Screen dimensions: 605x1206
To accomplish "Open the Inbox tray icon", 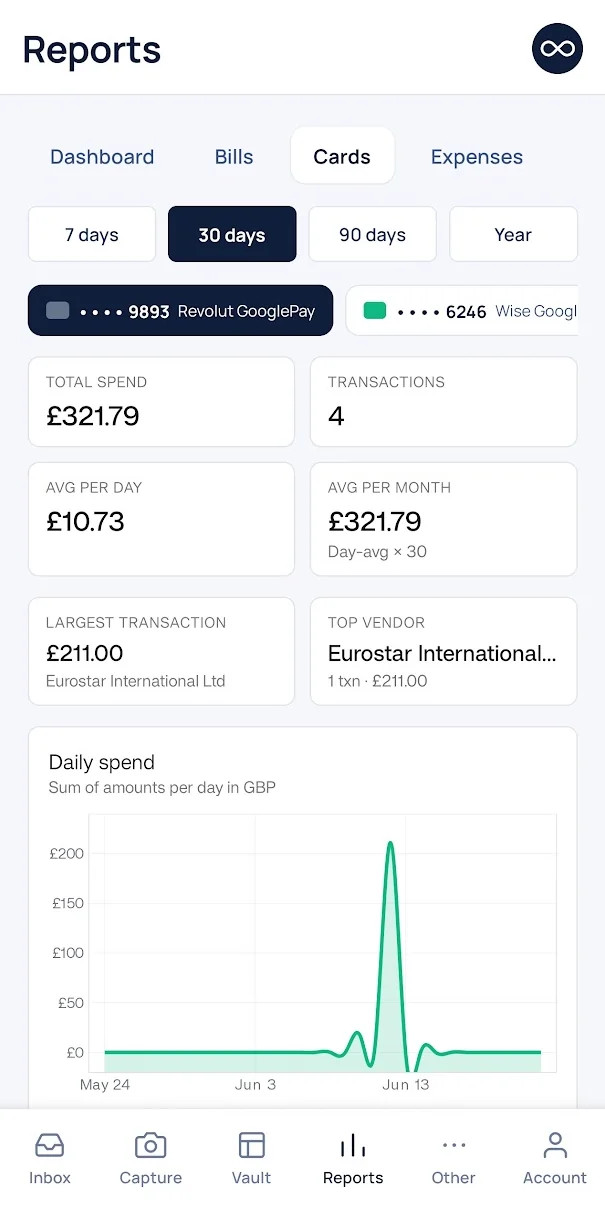I will 50,1145.
